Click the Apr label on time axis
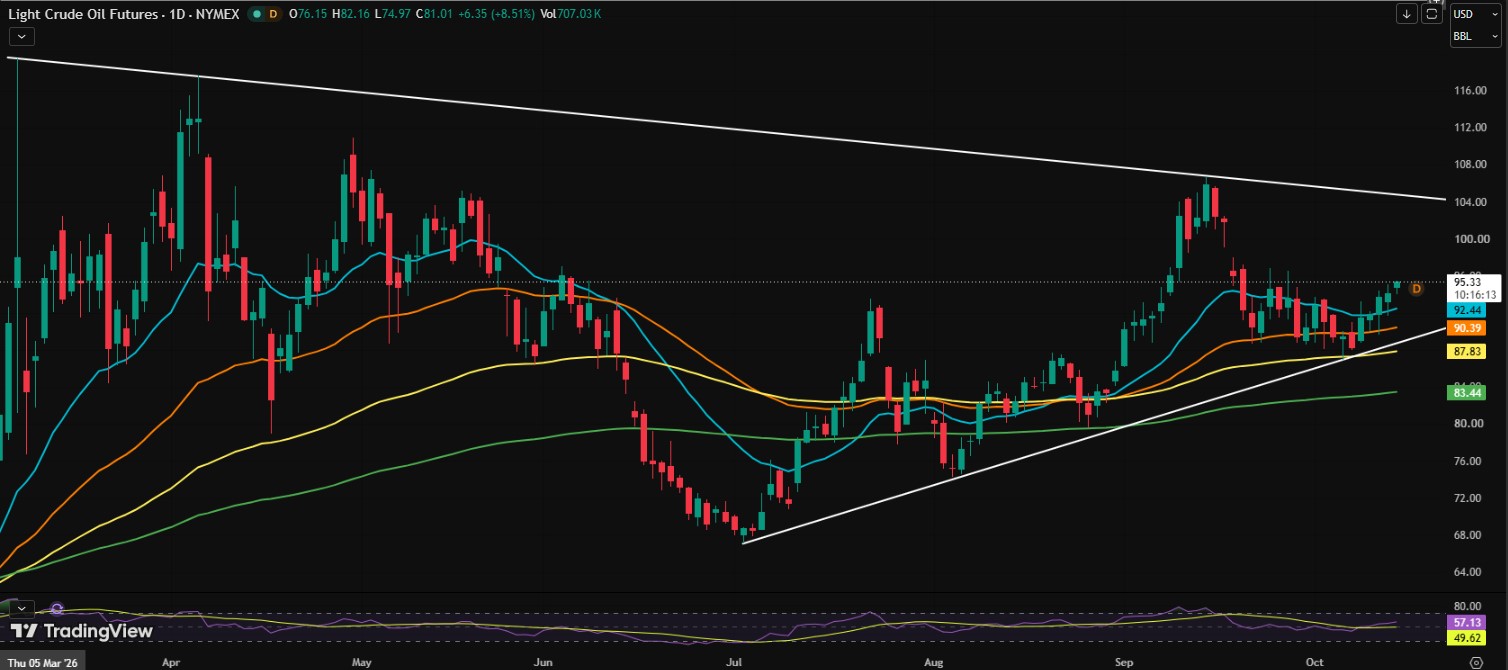Viewport: 1508px width, 670px height. pos(170,661)
